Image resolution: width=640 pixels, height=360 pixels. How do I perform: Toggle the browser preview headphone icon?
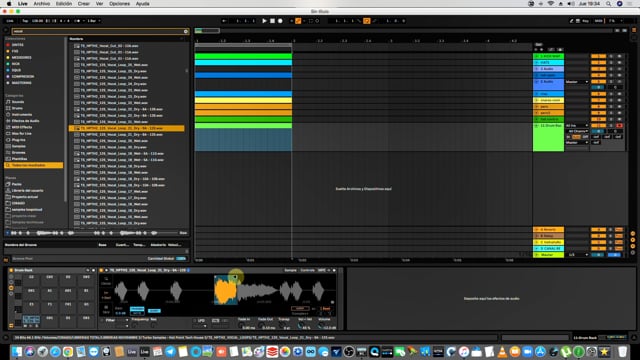pos(7,233)
